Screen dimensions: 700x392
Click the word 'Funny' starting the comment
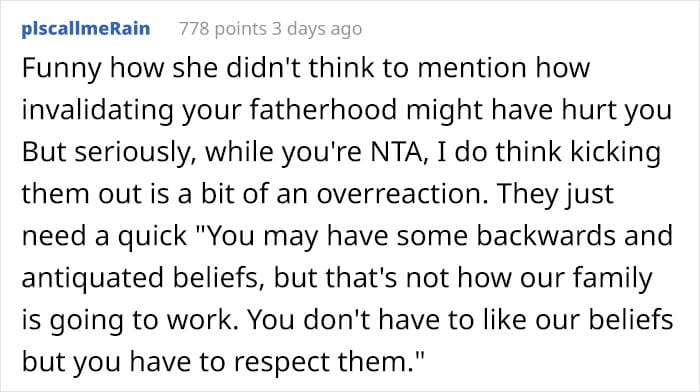[62, 69]
